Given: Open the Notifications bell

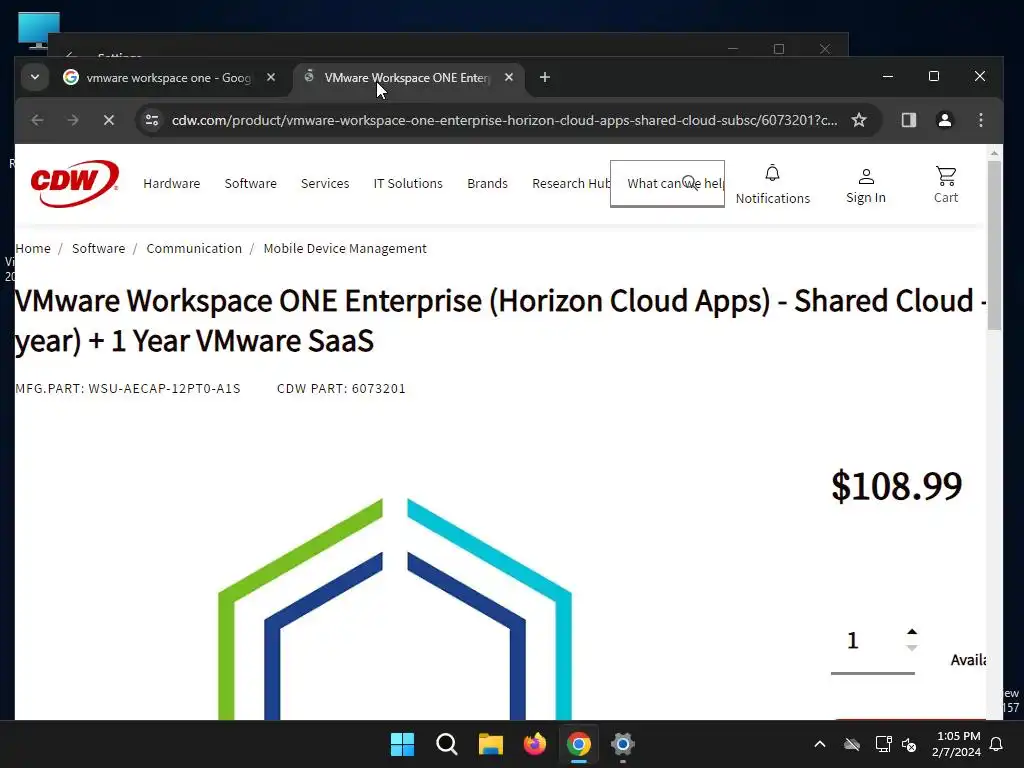Looking at the screenshot, I should 773,185.
